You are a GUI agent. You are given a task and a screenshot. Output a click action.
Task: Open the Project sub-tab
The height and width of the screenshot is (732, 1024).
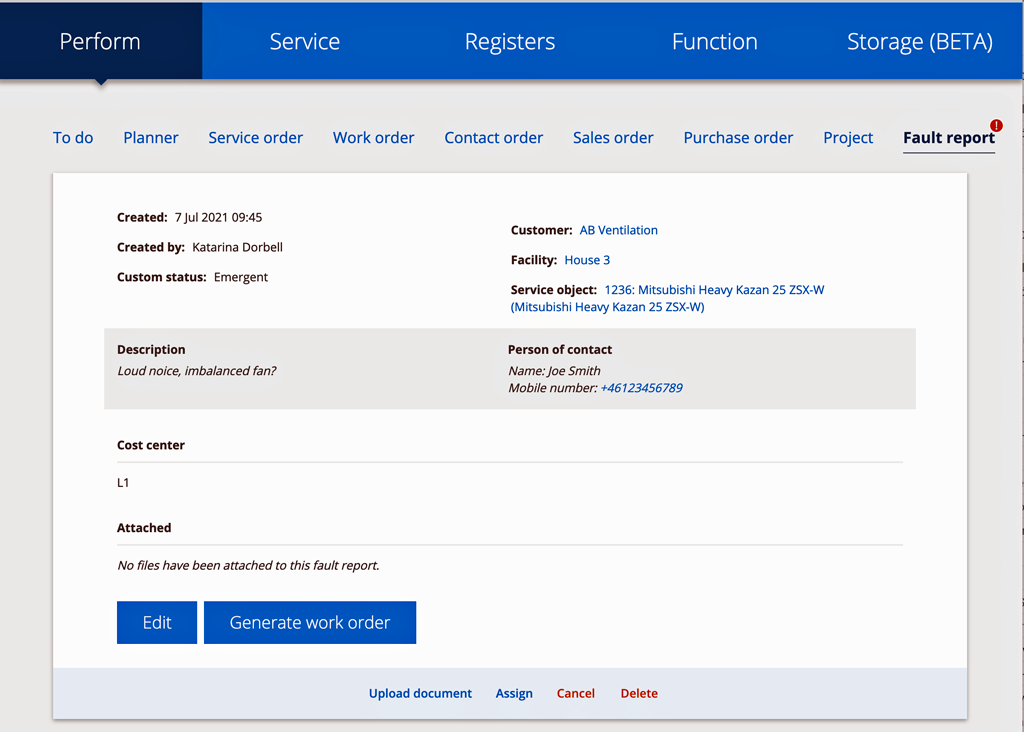[x=848, y=138]
